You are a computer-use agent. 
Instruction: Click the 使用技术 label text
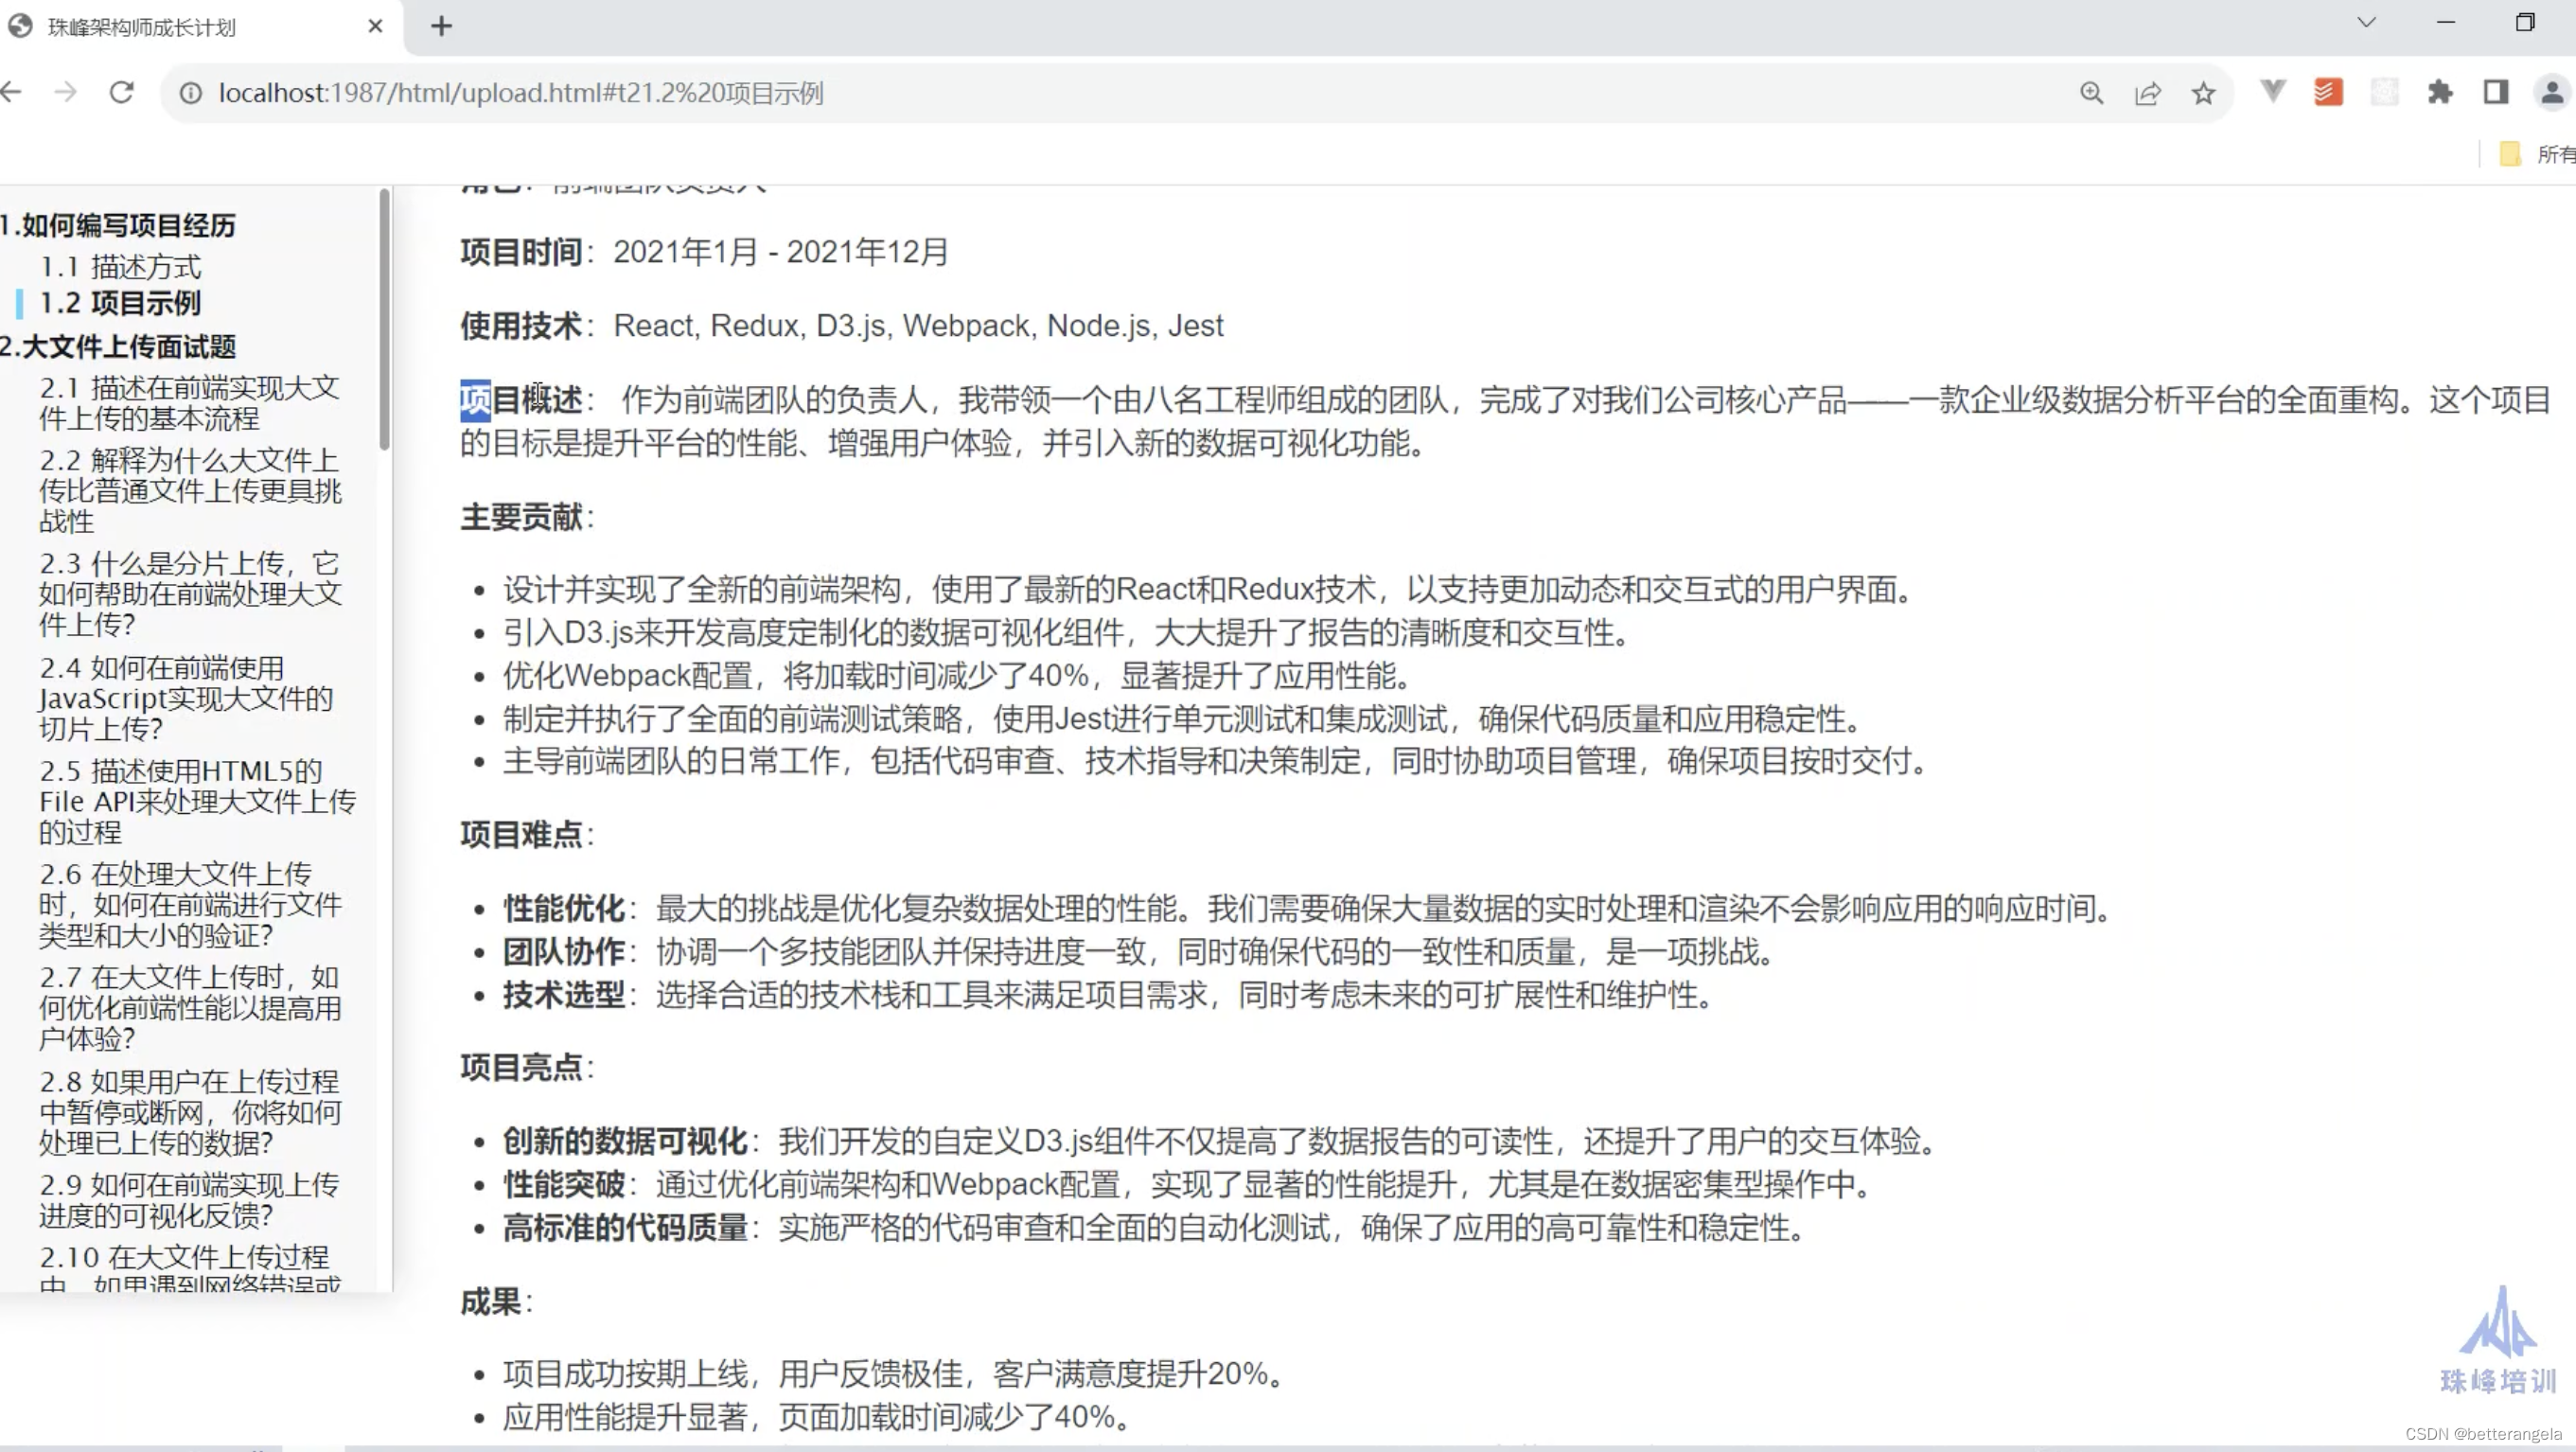click(x=521, y=325)
